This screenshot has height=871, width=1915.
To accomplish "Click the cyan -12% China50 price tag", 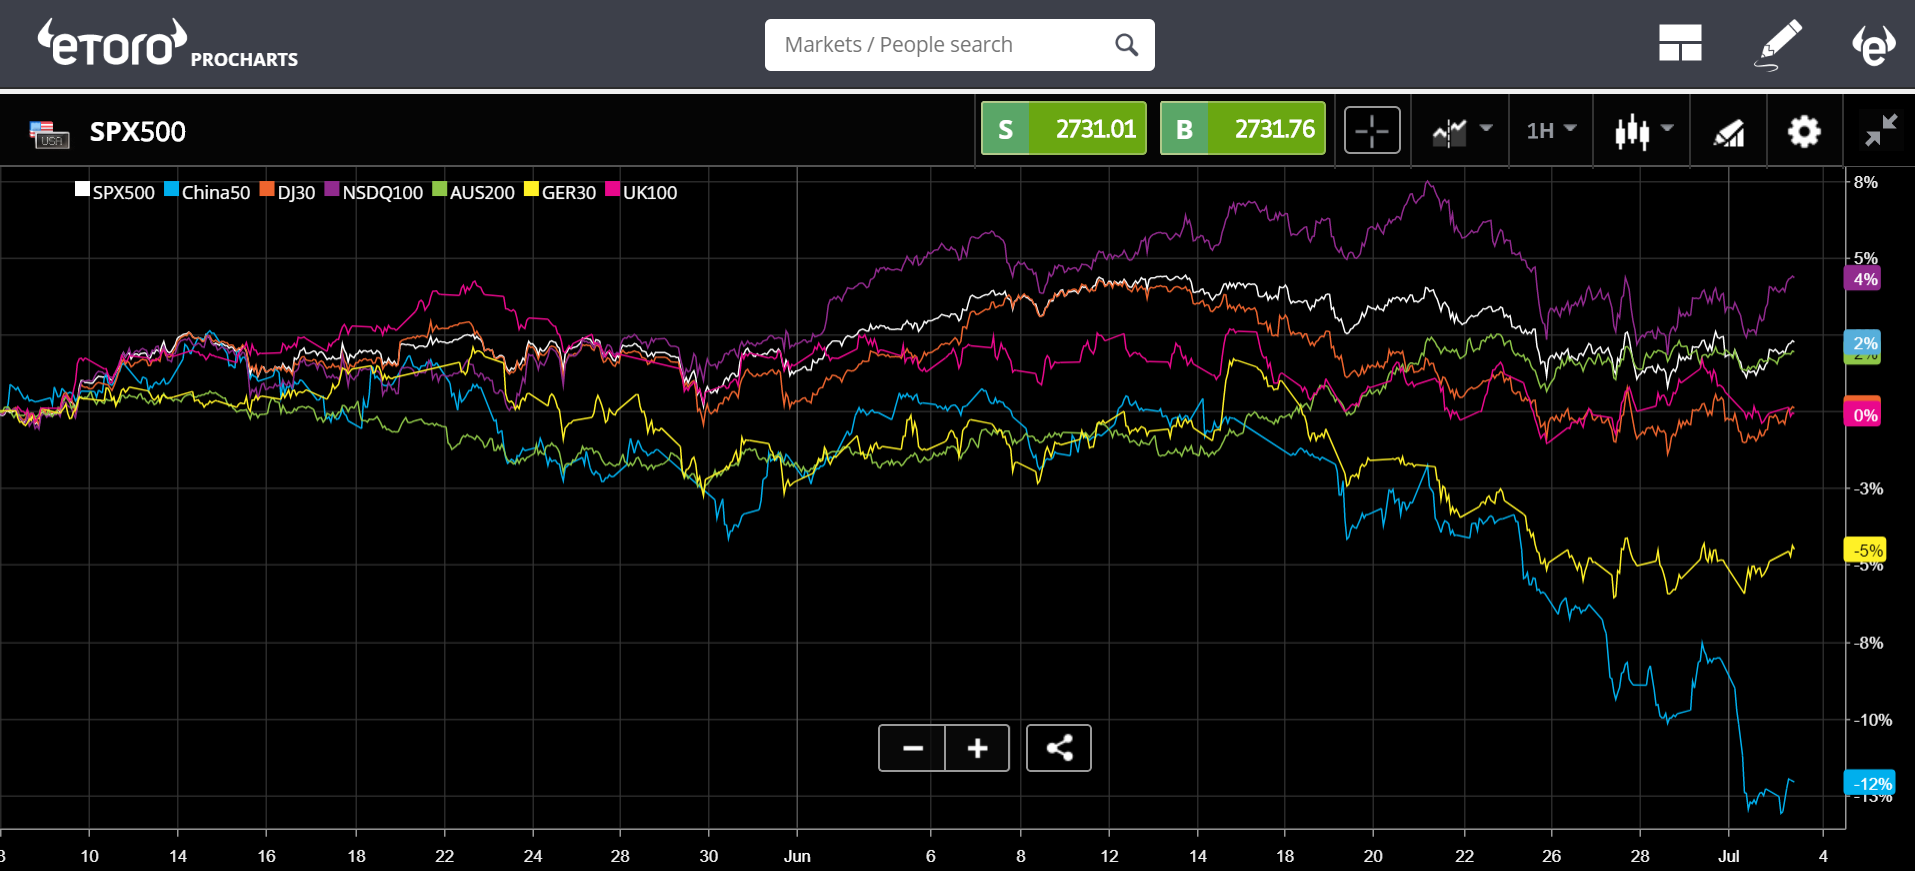I will pos(1869,783).
